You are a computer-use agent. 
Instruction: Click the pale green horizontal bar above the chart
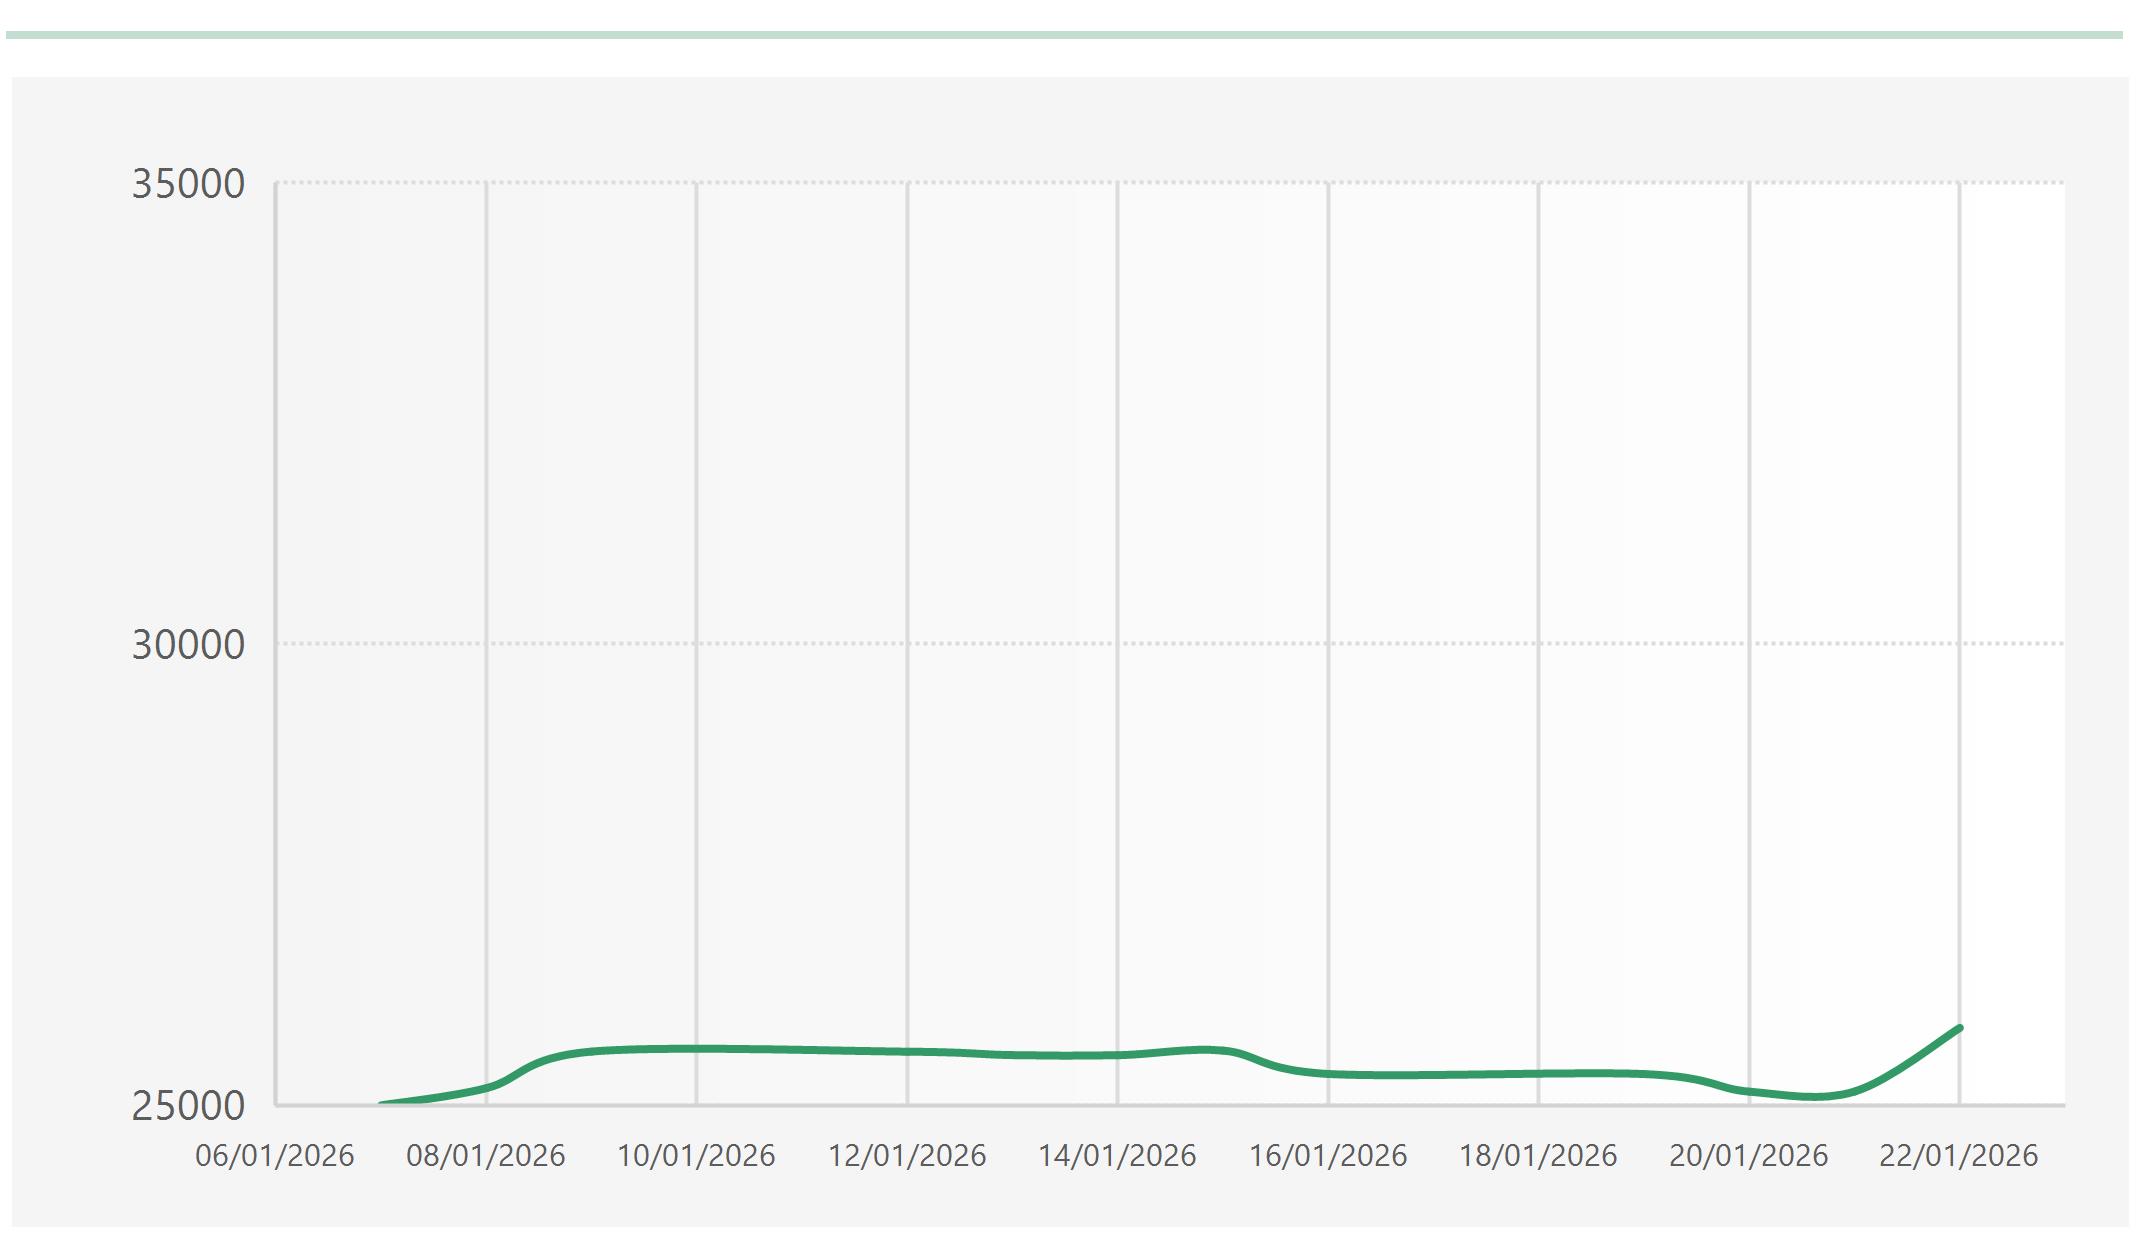1064,35
